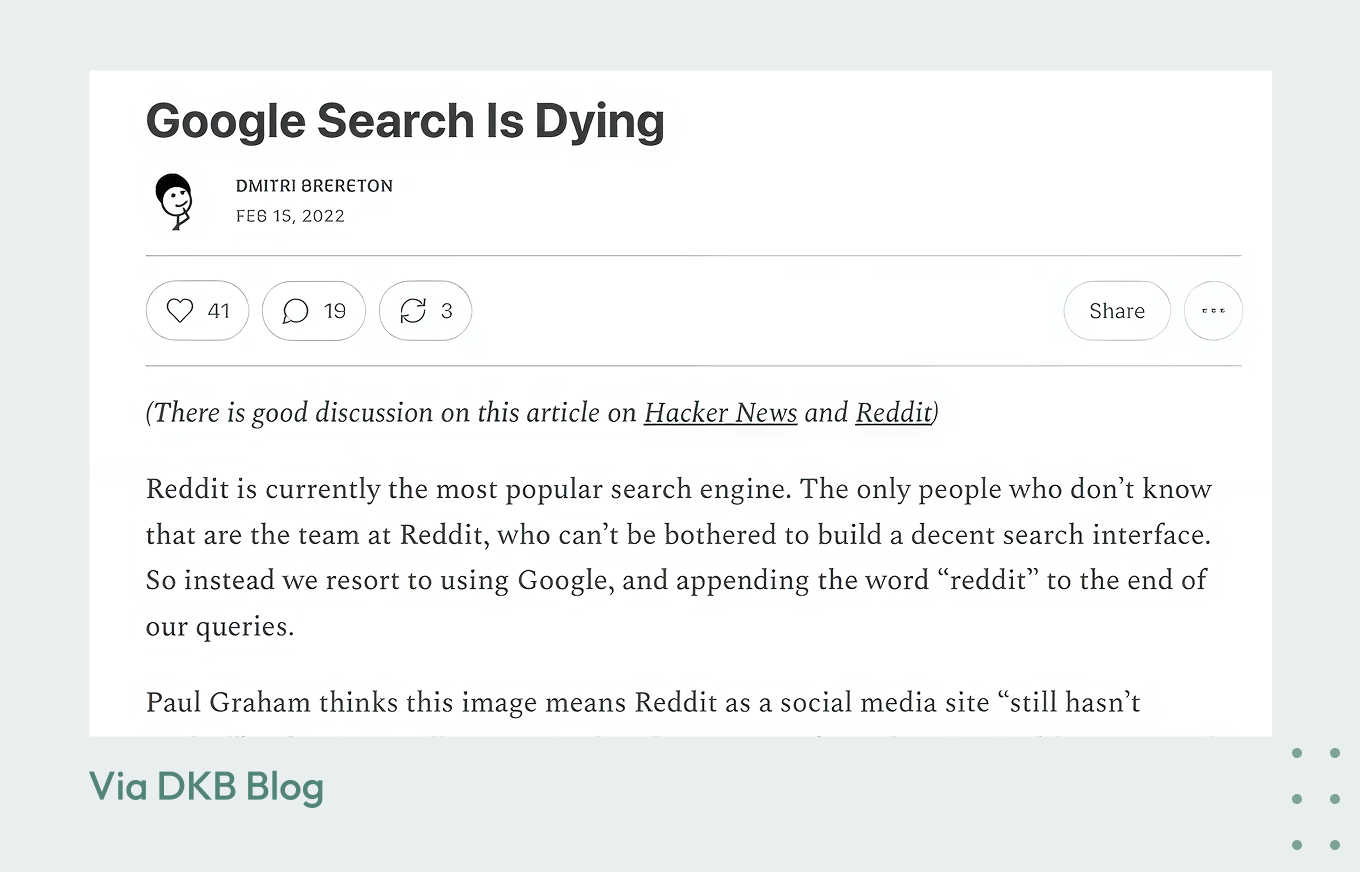Click the author name Dmitri Brereton
1360x872 pixels.
pos(314,186)
